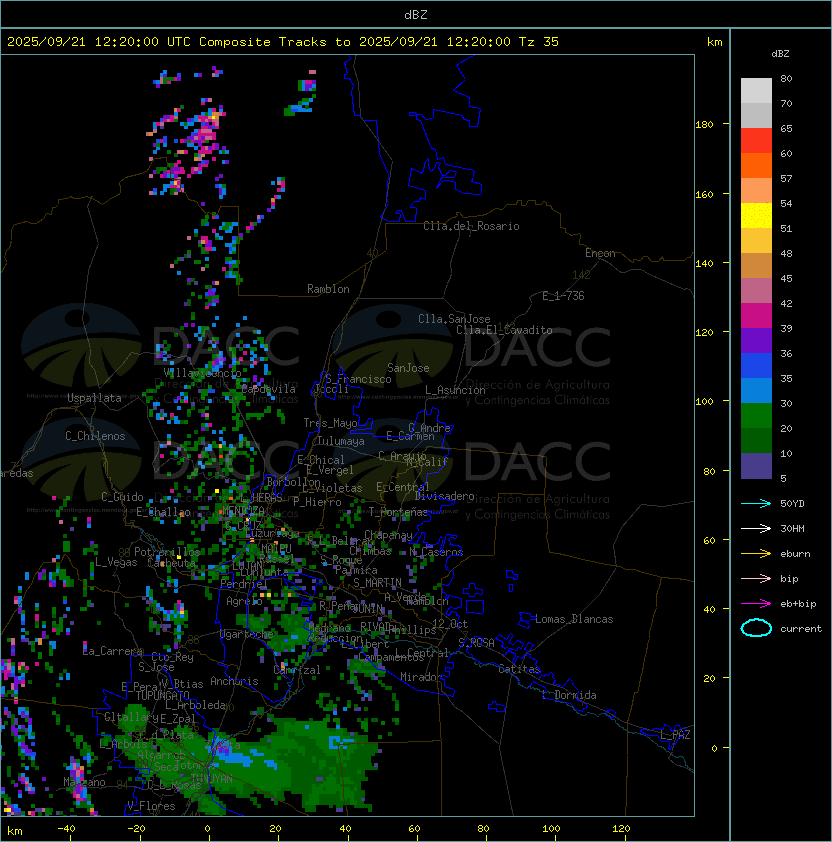Click the V_Flores place label

[151, 806]
